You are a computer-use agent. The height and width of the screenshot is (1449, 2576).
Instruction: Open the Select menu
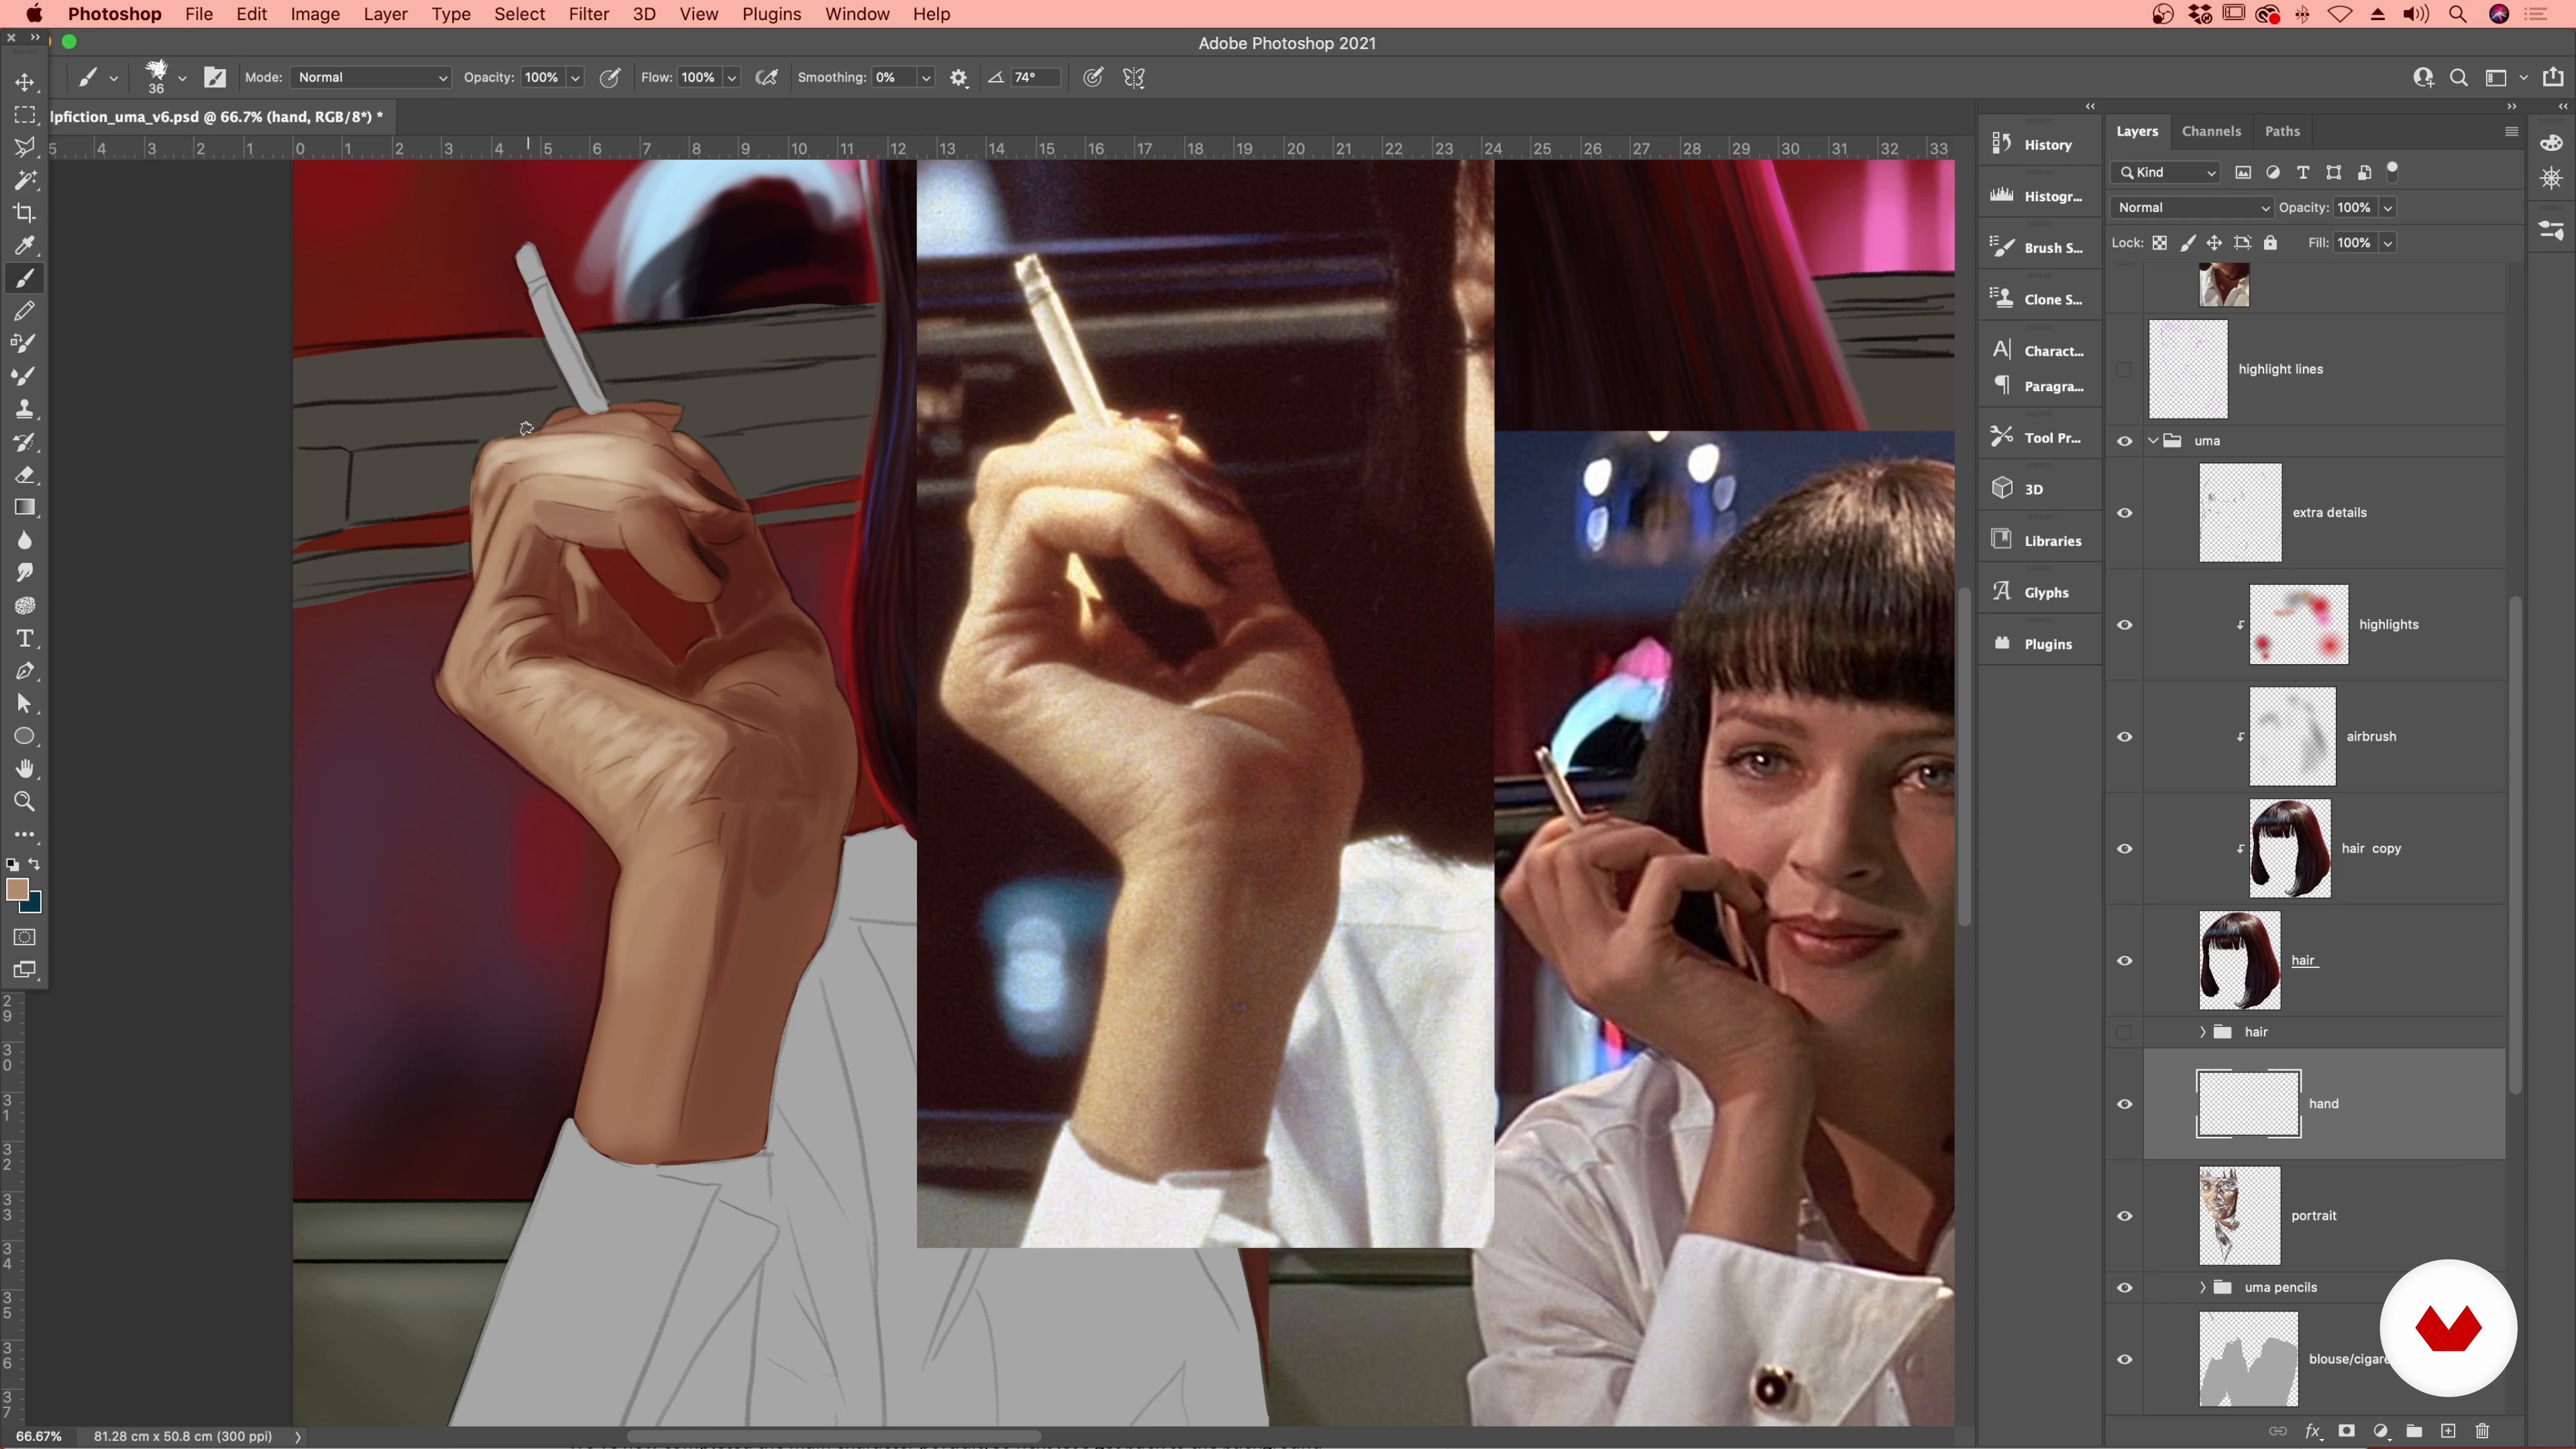tap(519, 14)
